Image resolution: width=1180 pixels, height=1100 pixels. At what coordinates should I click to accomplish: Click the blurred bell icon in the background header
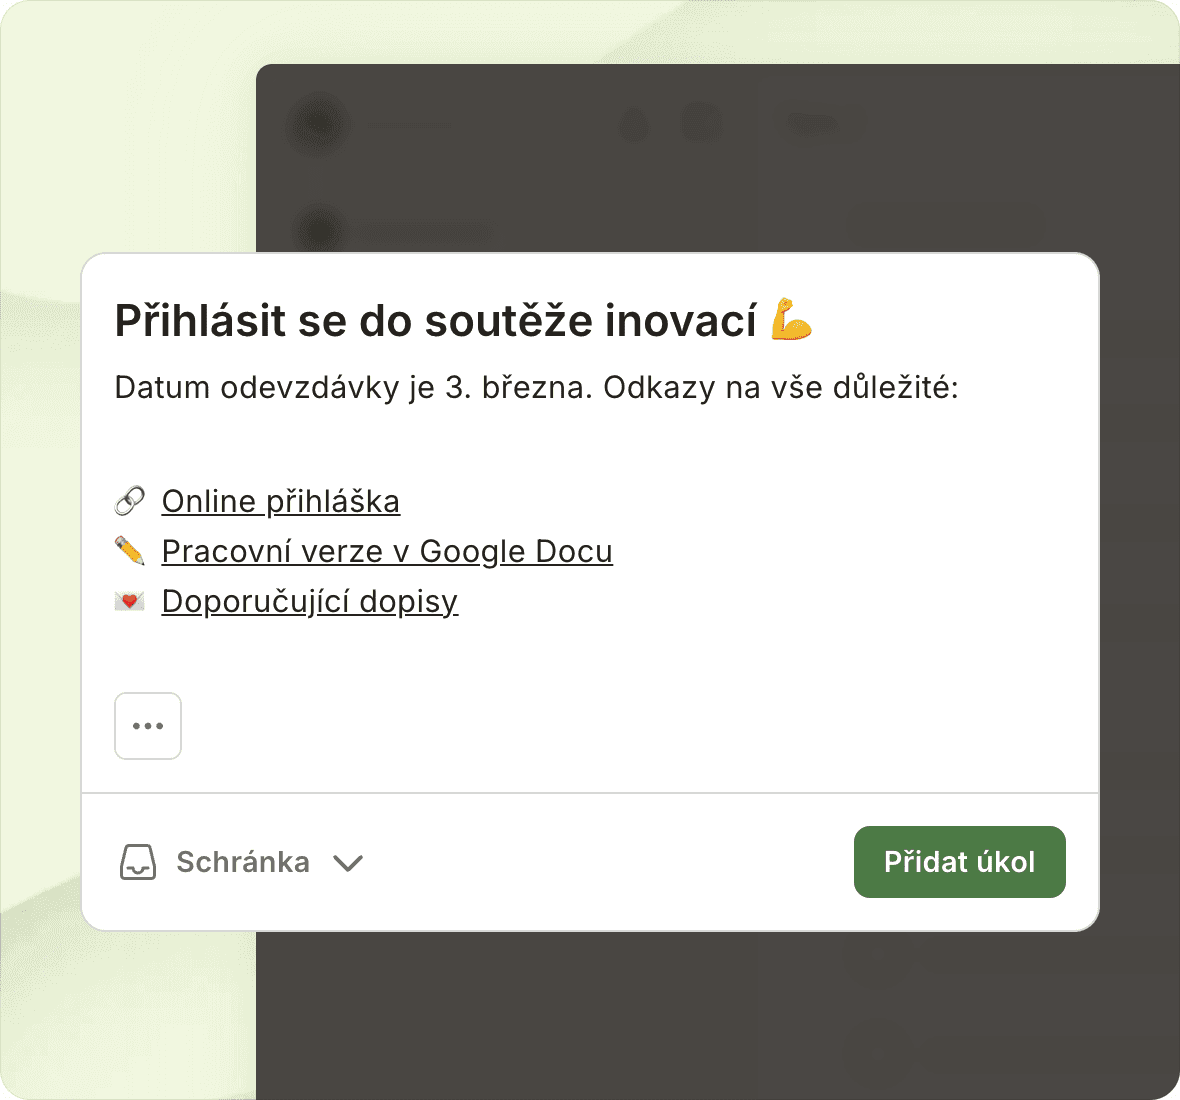click(634, 125)
